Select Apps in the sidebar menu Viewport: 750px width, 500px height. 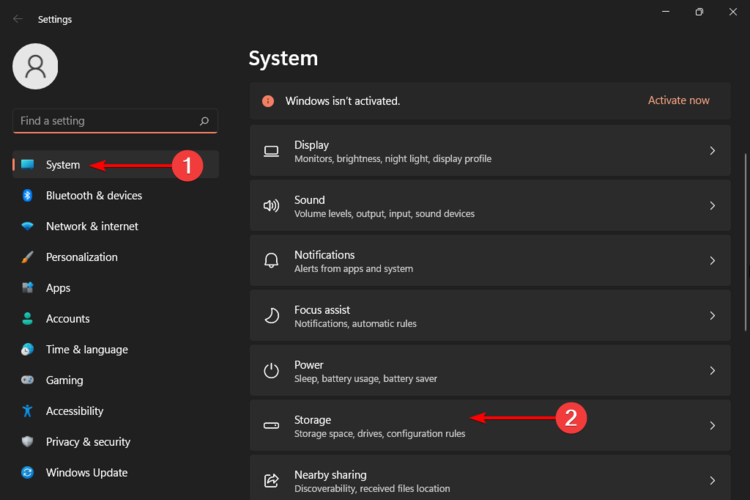point(58,288)
